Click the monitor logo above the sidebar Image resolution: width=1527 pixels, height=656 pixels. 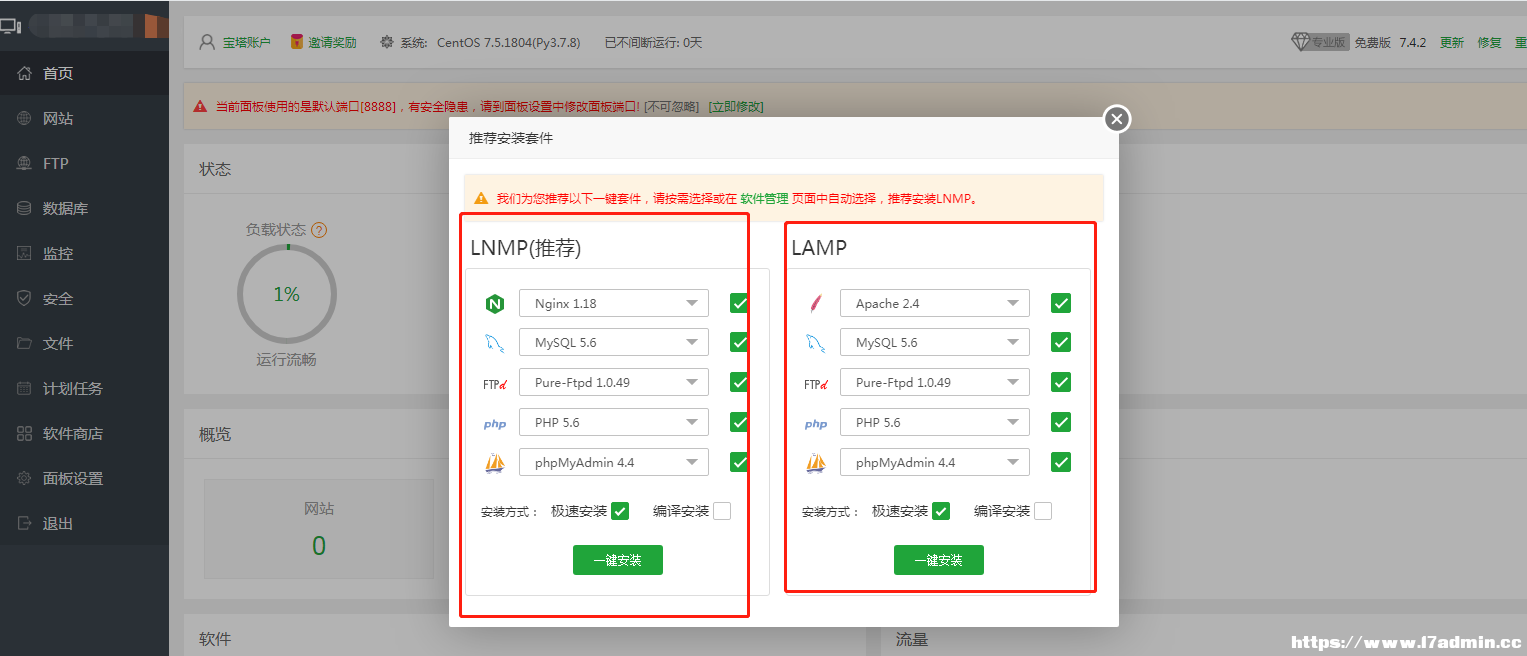pyautogui.click(x=11, y=25)
